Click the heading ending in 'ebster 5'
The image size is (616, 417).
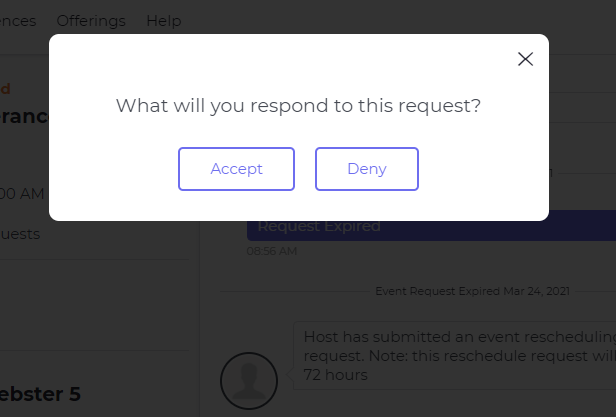pyautogui.click(x=40, y=394)
